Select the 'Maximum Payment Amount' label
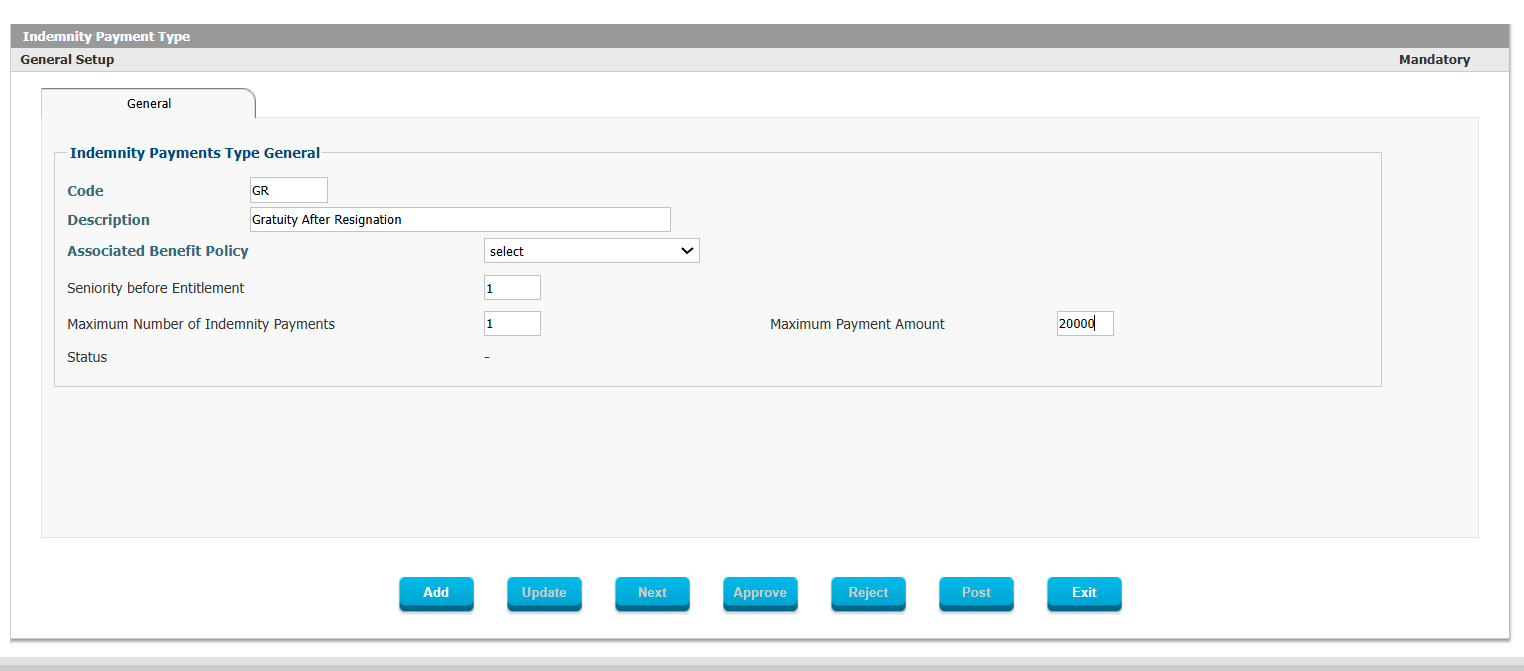Viewport: 1524px width, 671px height. pos(857,324)
